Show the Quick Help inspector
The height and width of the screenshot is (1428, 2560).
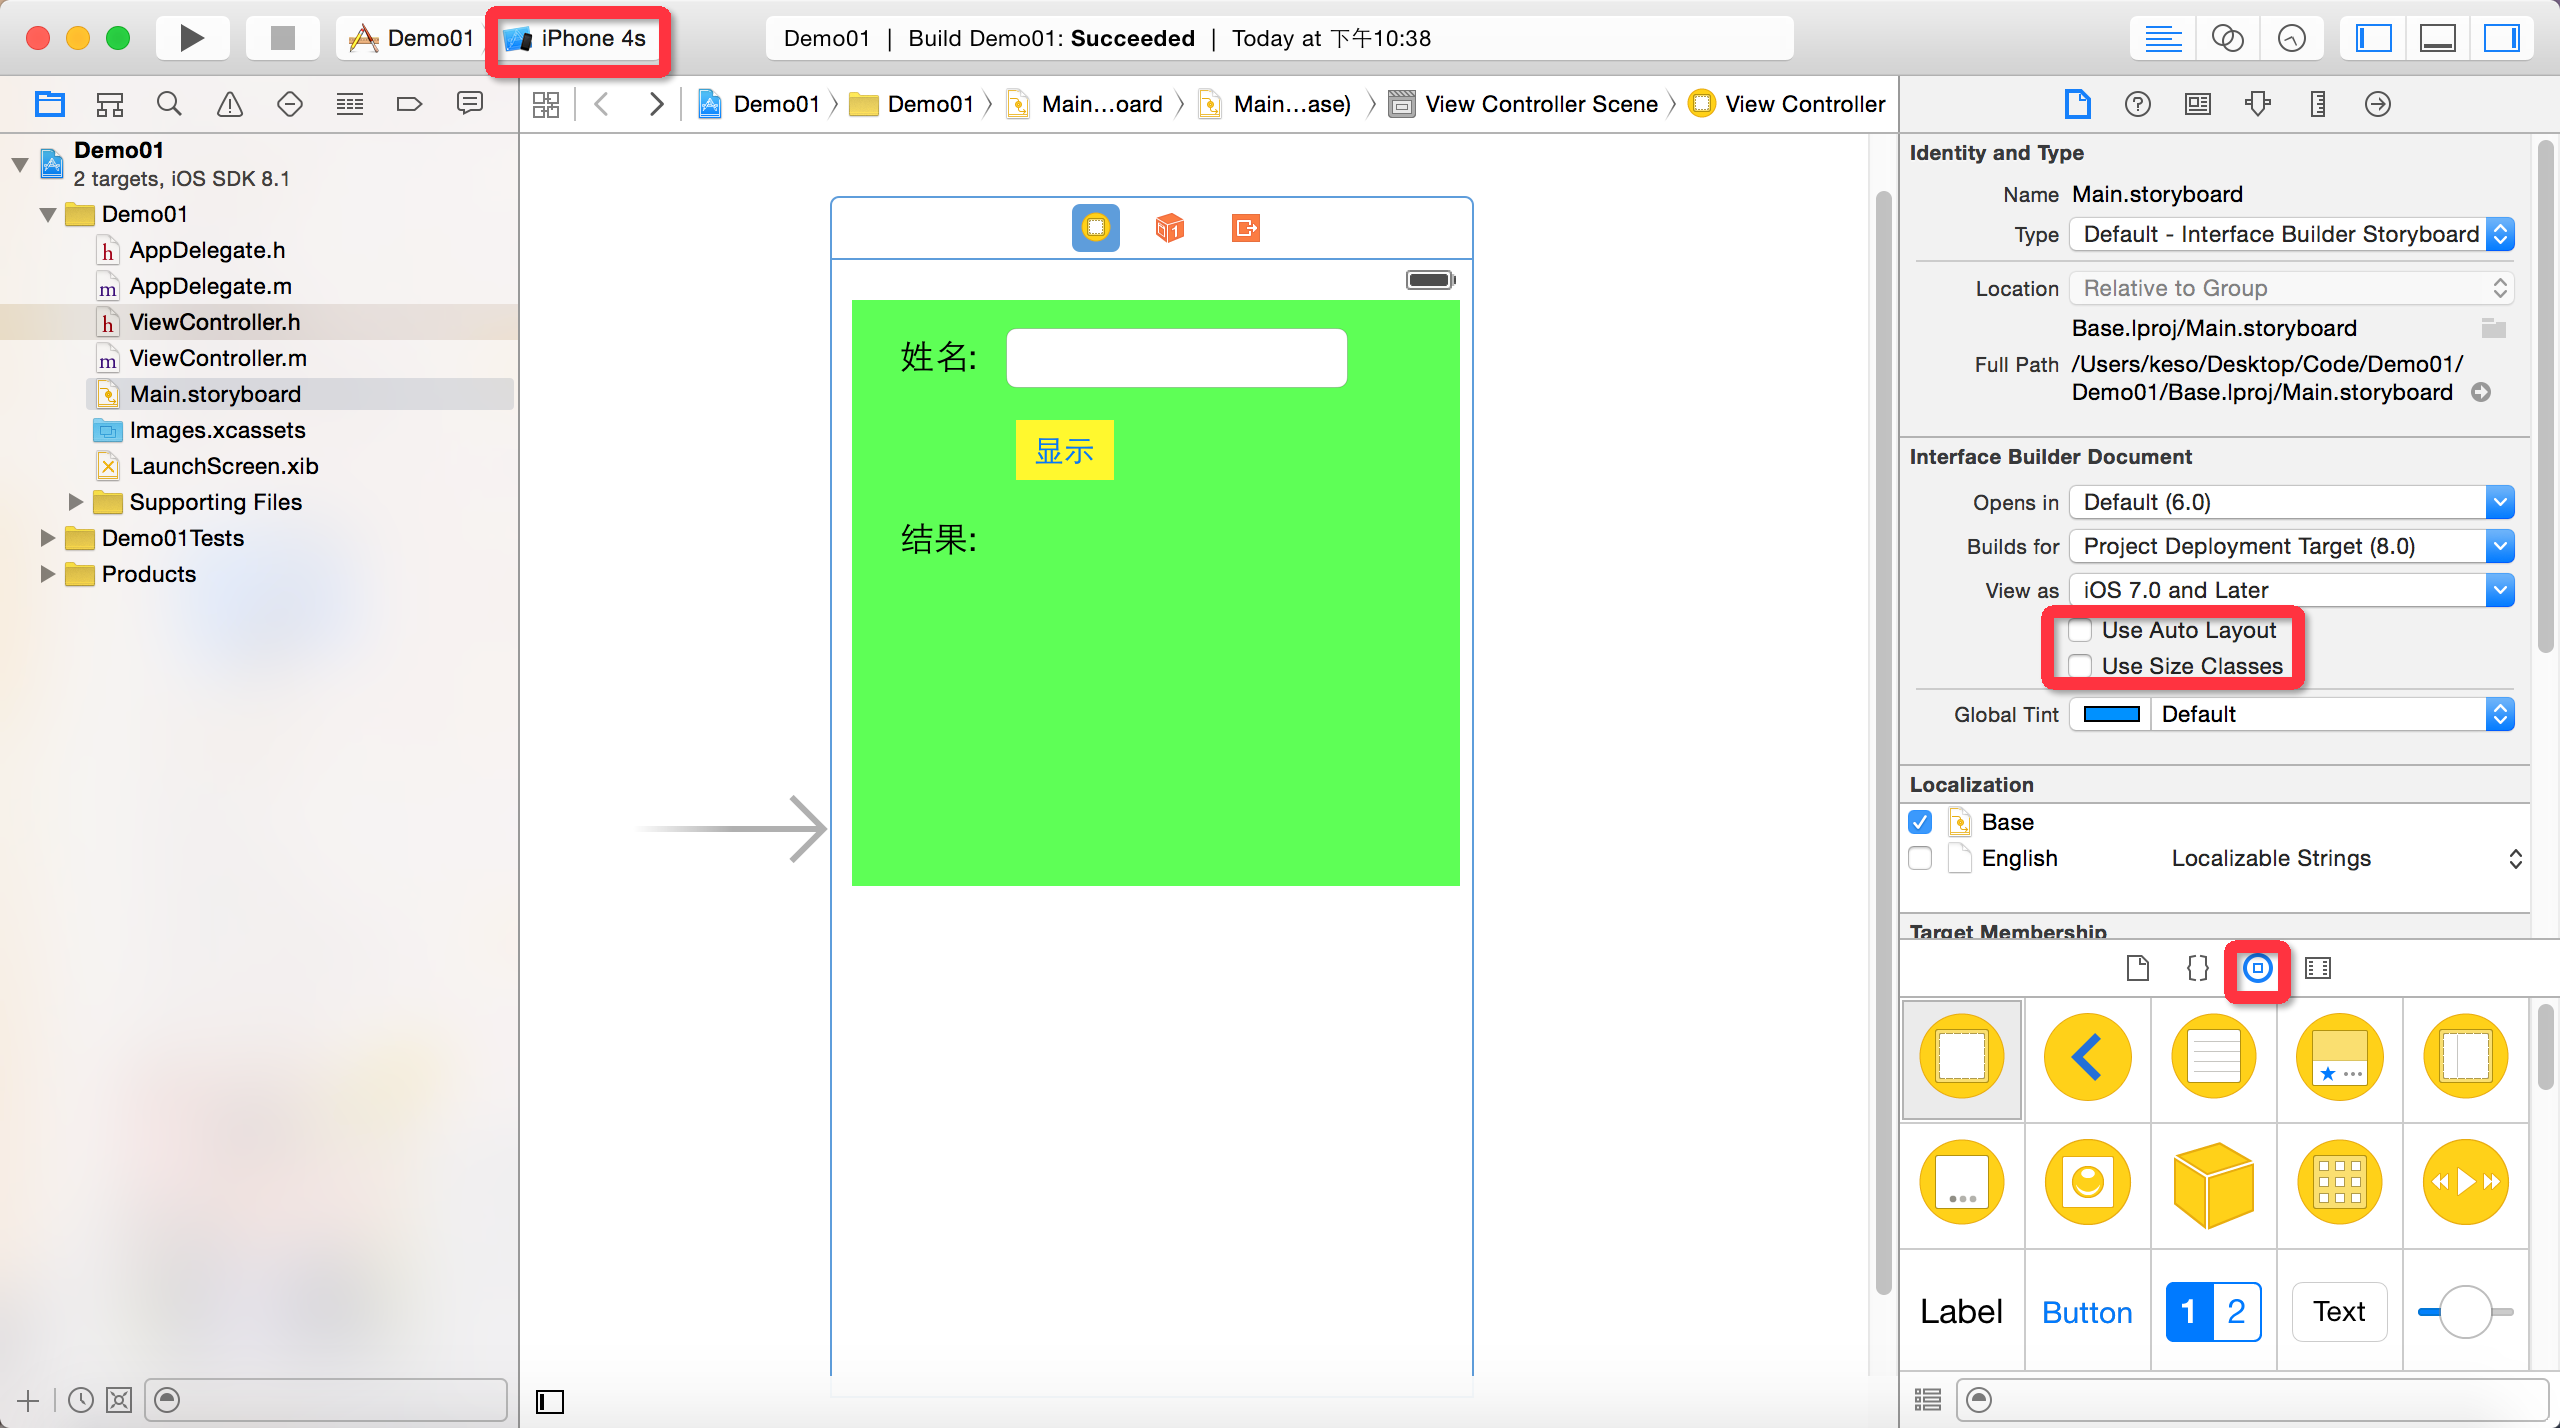(x=2138, y=104)
